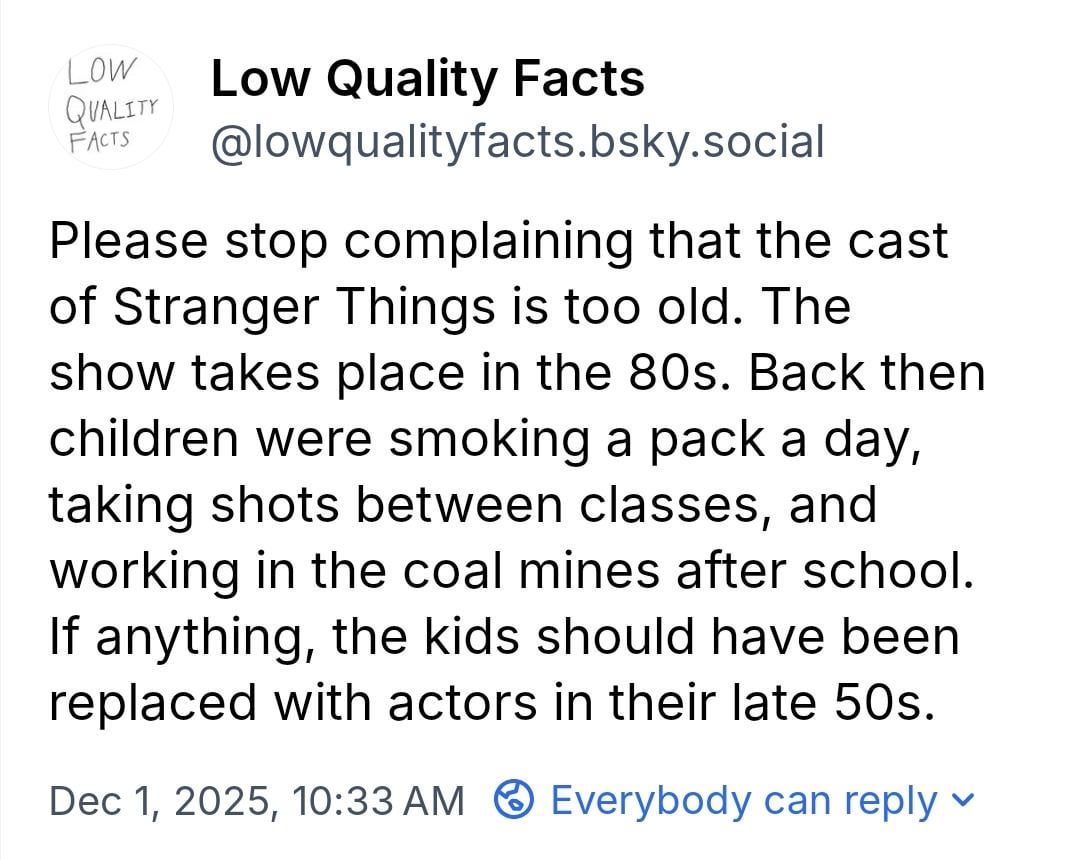Screen dimensions: 1080x860
Task: Open the @lowqualityfacts.bsky.social handle link
Action: coord(517,142)
